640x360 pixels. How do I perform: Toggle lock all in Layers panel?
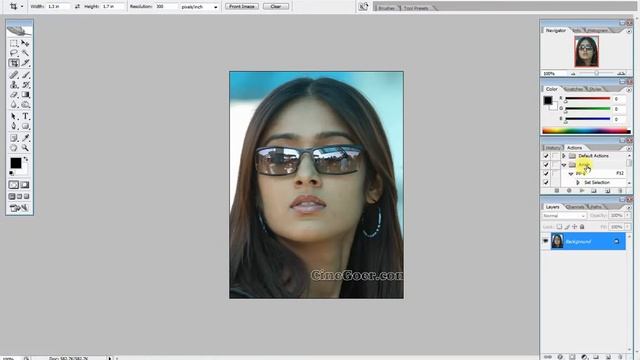click(x=582, y=227)
